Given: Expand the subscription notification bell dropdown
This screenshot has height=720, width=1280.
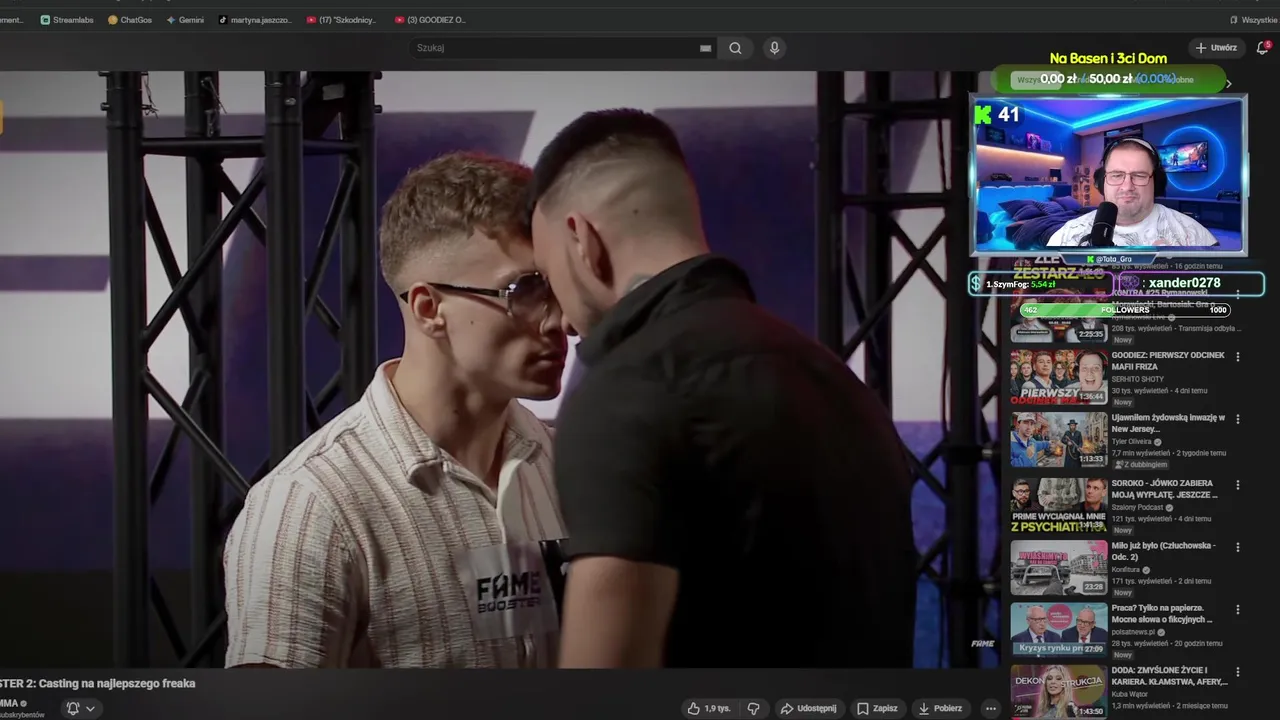Looking at the screenshot, I should tap(81, 708).
